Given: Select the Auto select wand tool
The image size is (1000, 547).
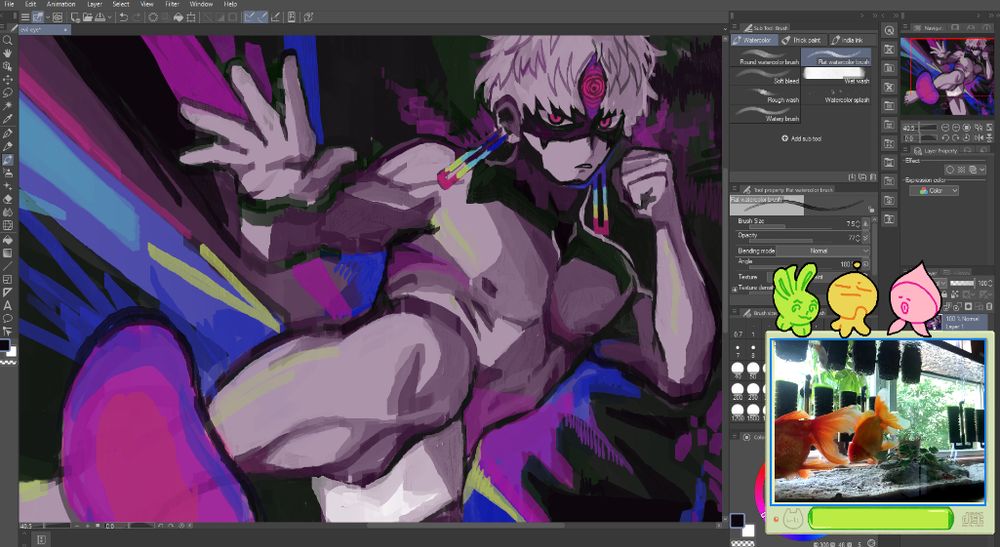Looking at the screenshot, I should tap(8, 106).
